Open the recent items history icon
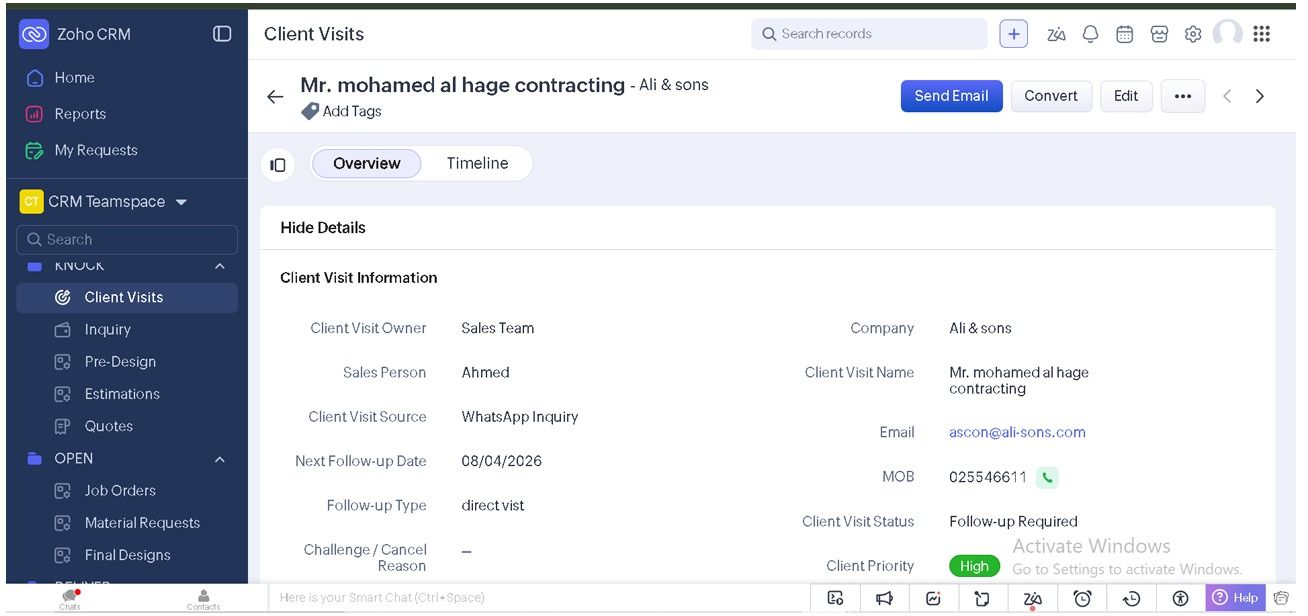The image size is (1308, 616). 1131,598
